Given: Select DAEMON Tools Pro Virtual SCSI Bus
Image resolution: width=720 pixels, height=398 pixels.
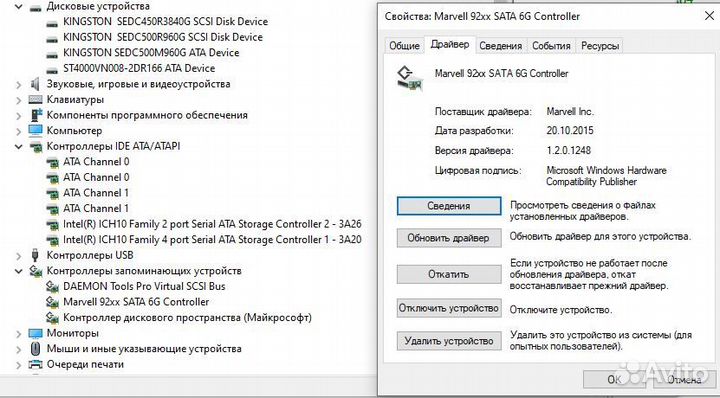Looking at the screenshot, I should pyautogui.click(x=144, y=287).
